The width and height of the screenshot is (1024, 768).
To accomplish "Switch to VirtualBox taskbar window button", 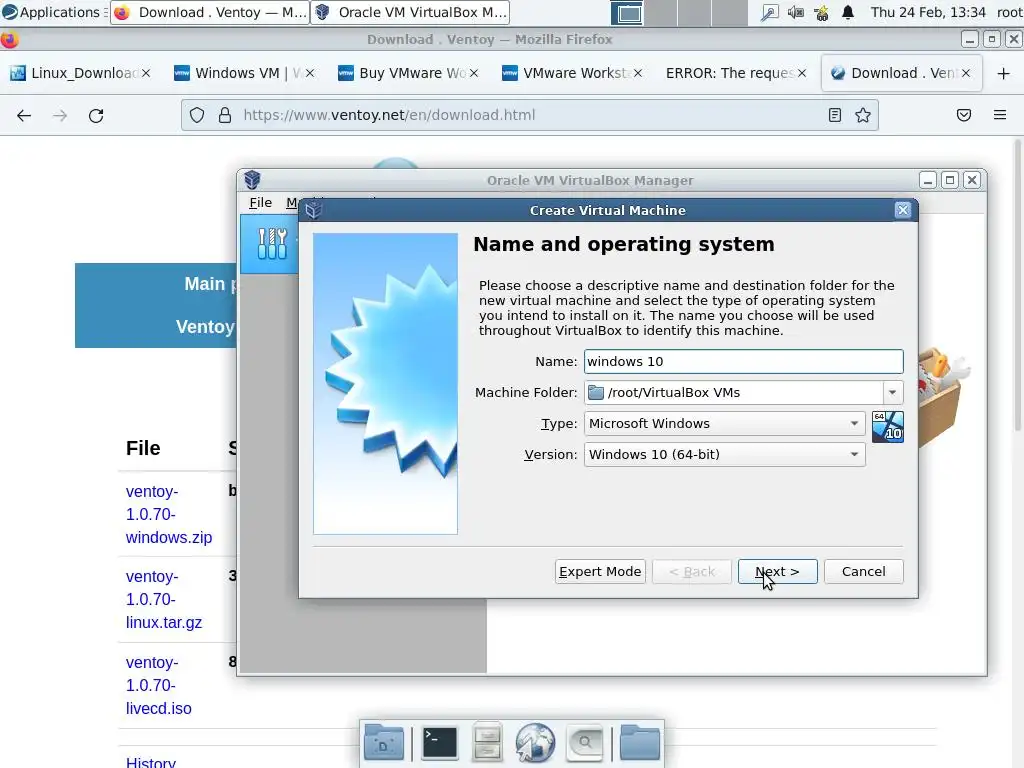I will (409, 12).
